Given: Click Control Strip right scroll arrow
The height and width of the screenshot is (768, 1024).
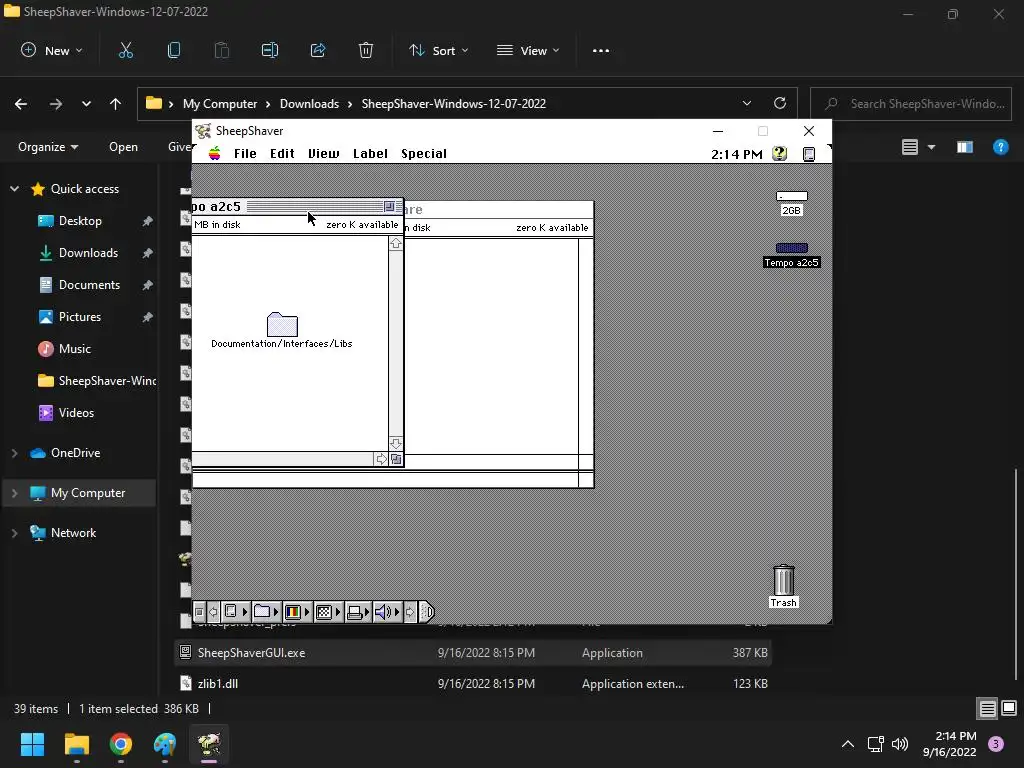Looking at the screenshot, I should [410, 612].
